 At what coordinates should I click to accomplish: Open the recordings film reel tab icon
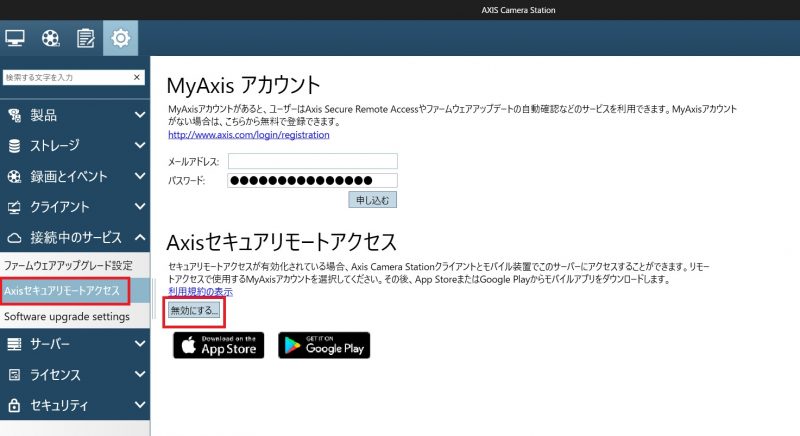(x=51, y=38)
